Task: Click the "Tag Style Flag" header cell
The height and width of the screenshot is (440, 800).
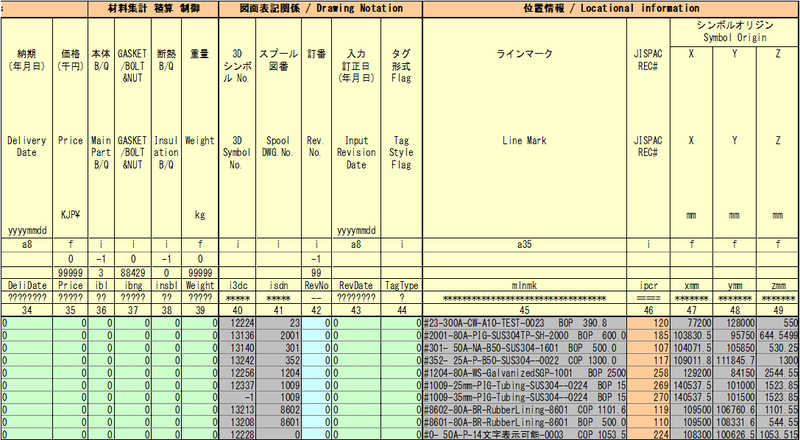Action: coord(402,149)
